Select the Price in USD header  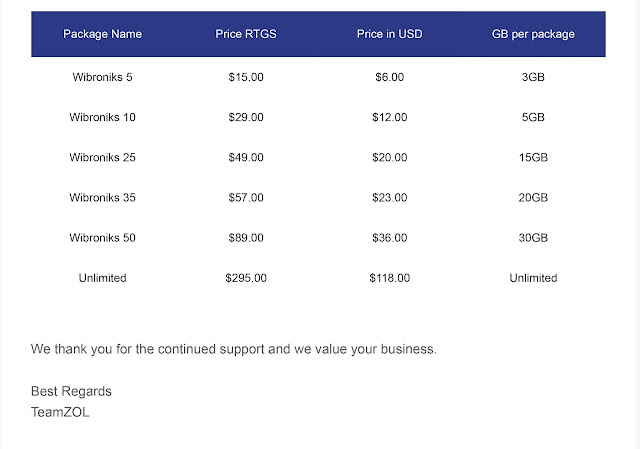[389, 34]
